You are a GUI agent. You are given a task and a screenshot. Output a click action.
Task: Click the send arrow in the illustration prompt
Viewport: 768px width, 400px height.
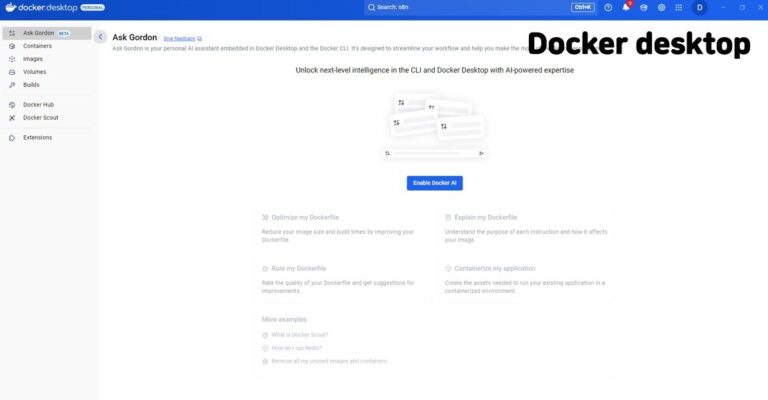481,153
